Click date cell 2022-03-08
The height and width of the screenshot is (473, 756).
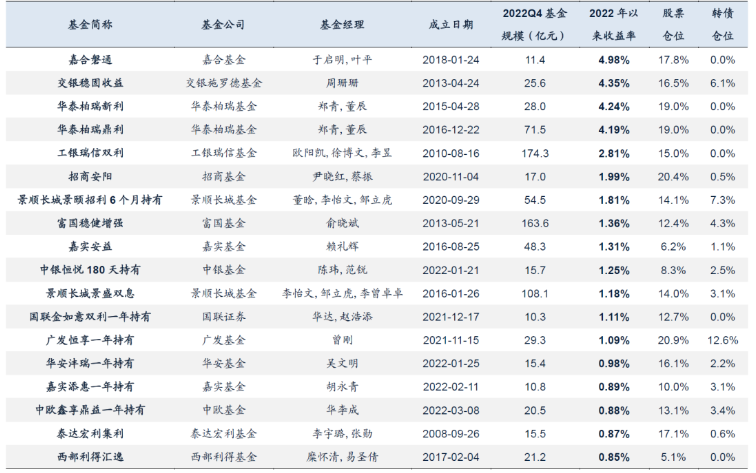451,410
